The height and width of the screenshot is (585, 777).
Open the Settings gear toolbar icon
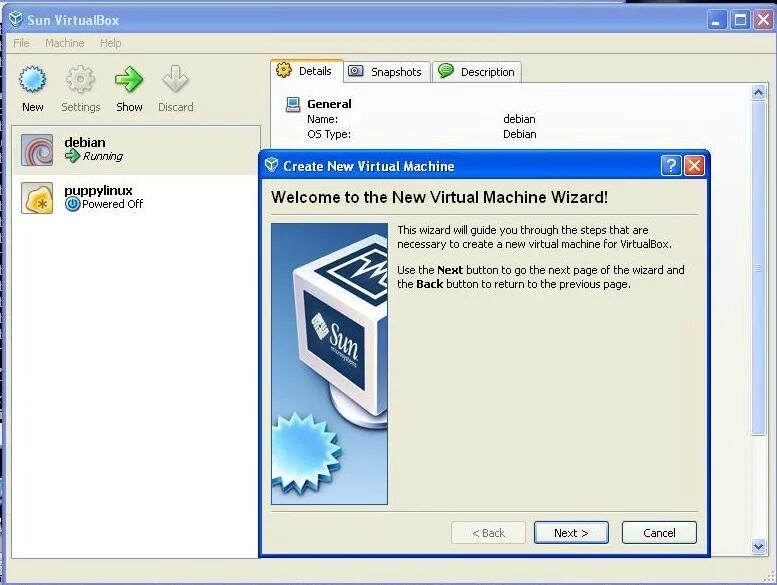click(80, 79)
